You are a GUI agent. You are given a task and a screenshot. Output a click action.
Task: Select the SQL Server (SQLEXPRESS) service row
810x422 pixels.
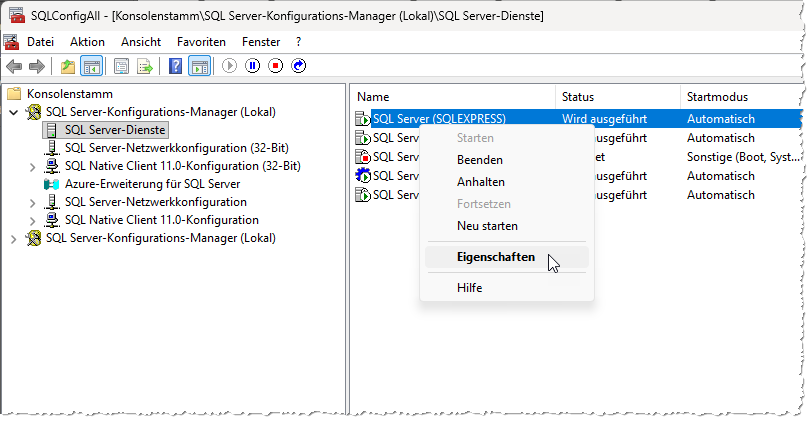click(x=578, y=119)
